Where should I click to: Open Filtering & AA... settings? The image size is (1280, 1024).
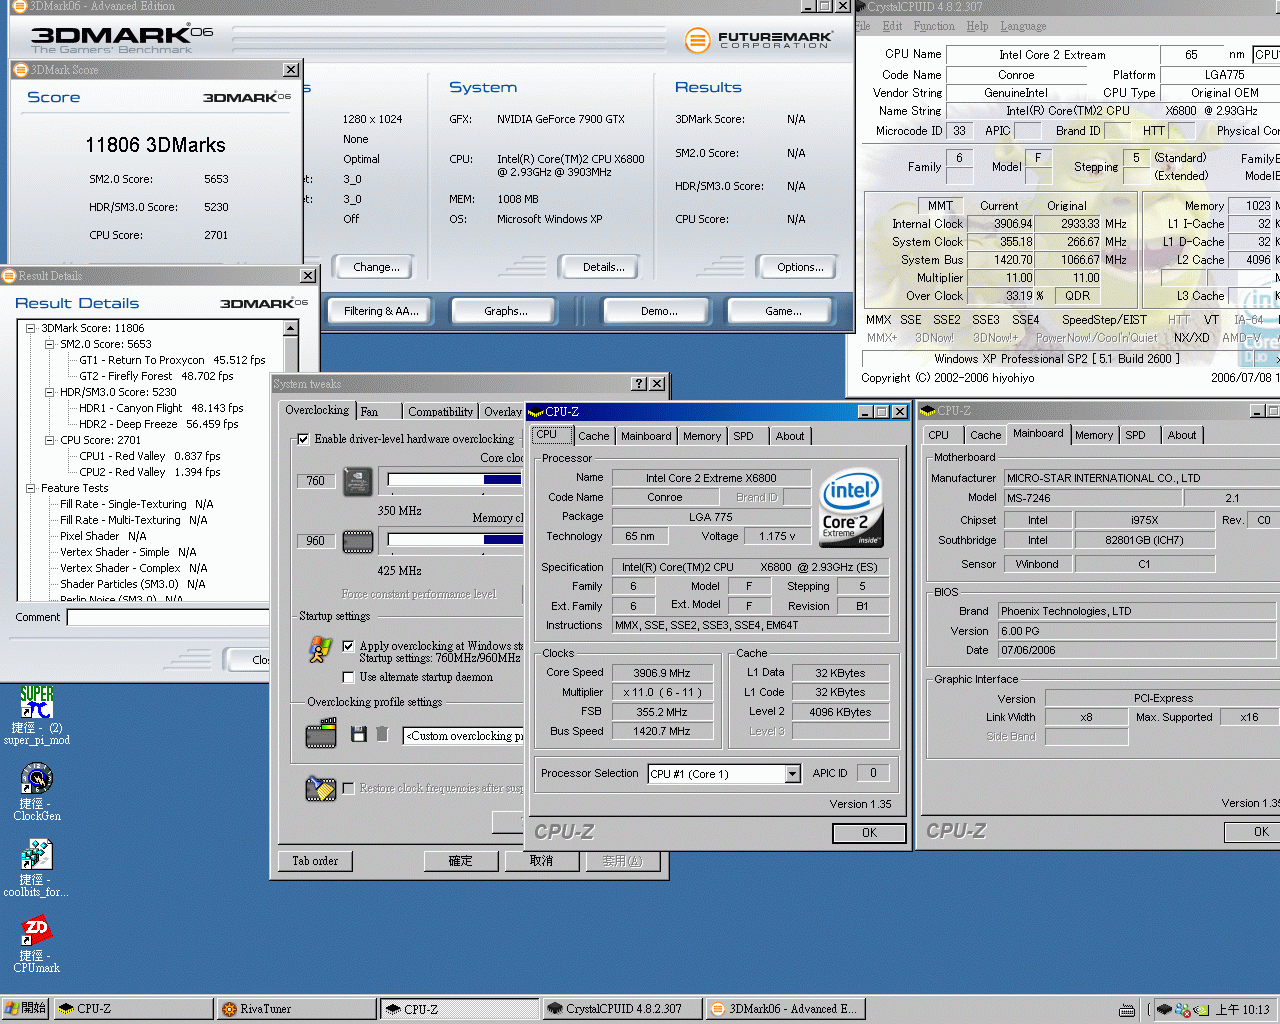(381, 311)
